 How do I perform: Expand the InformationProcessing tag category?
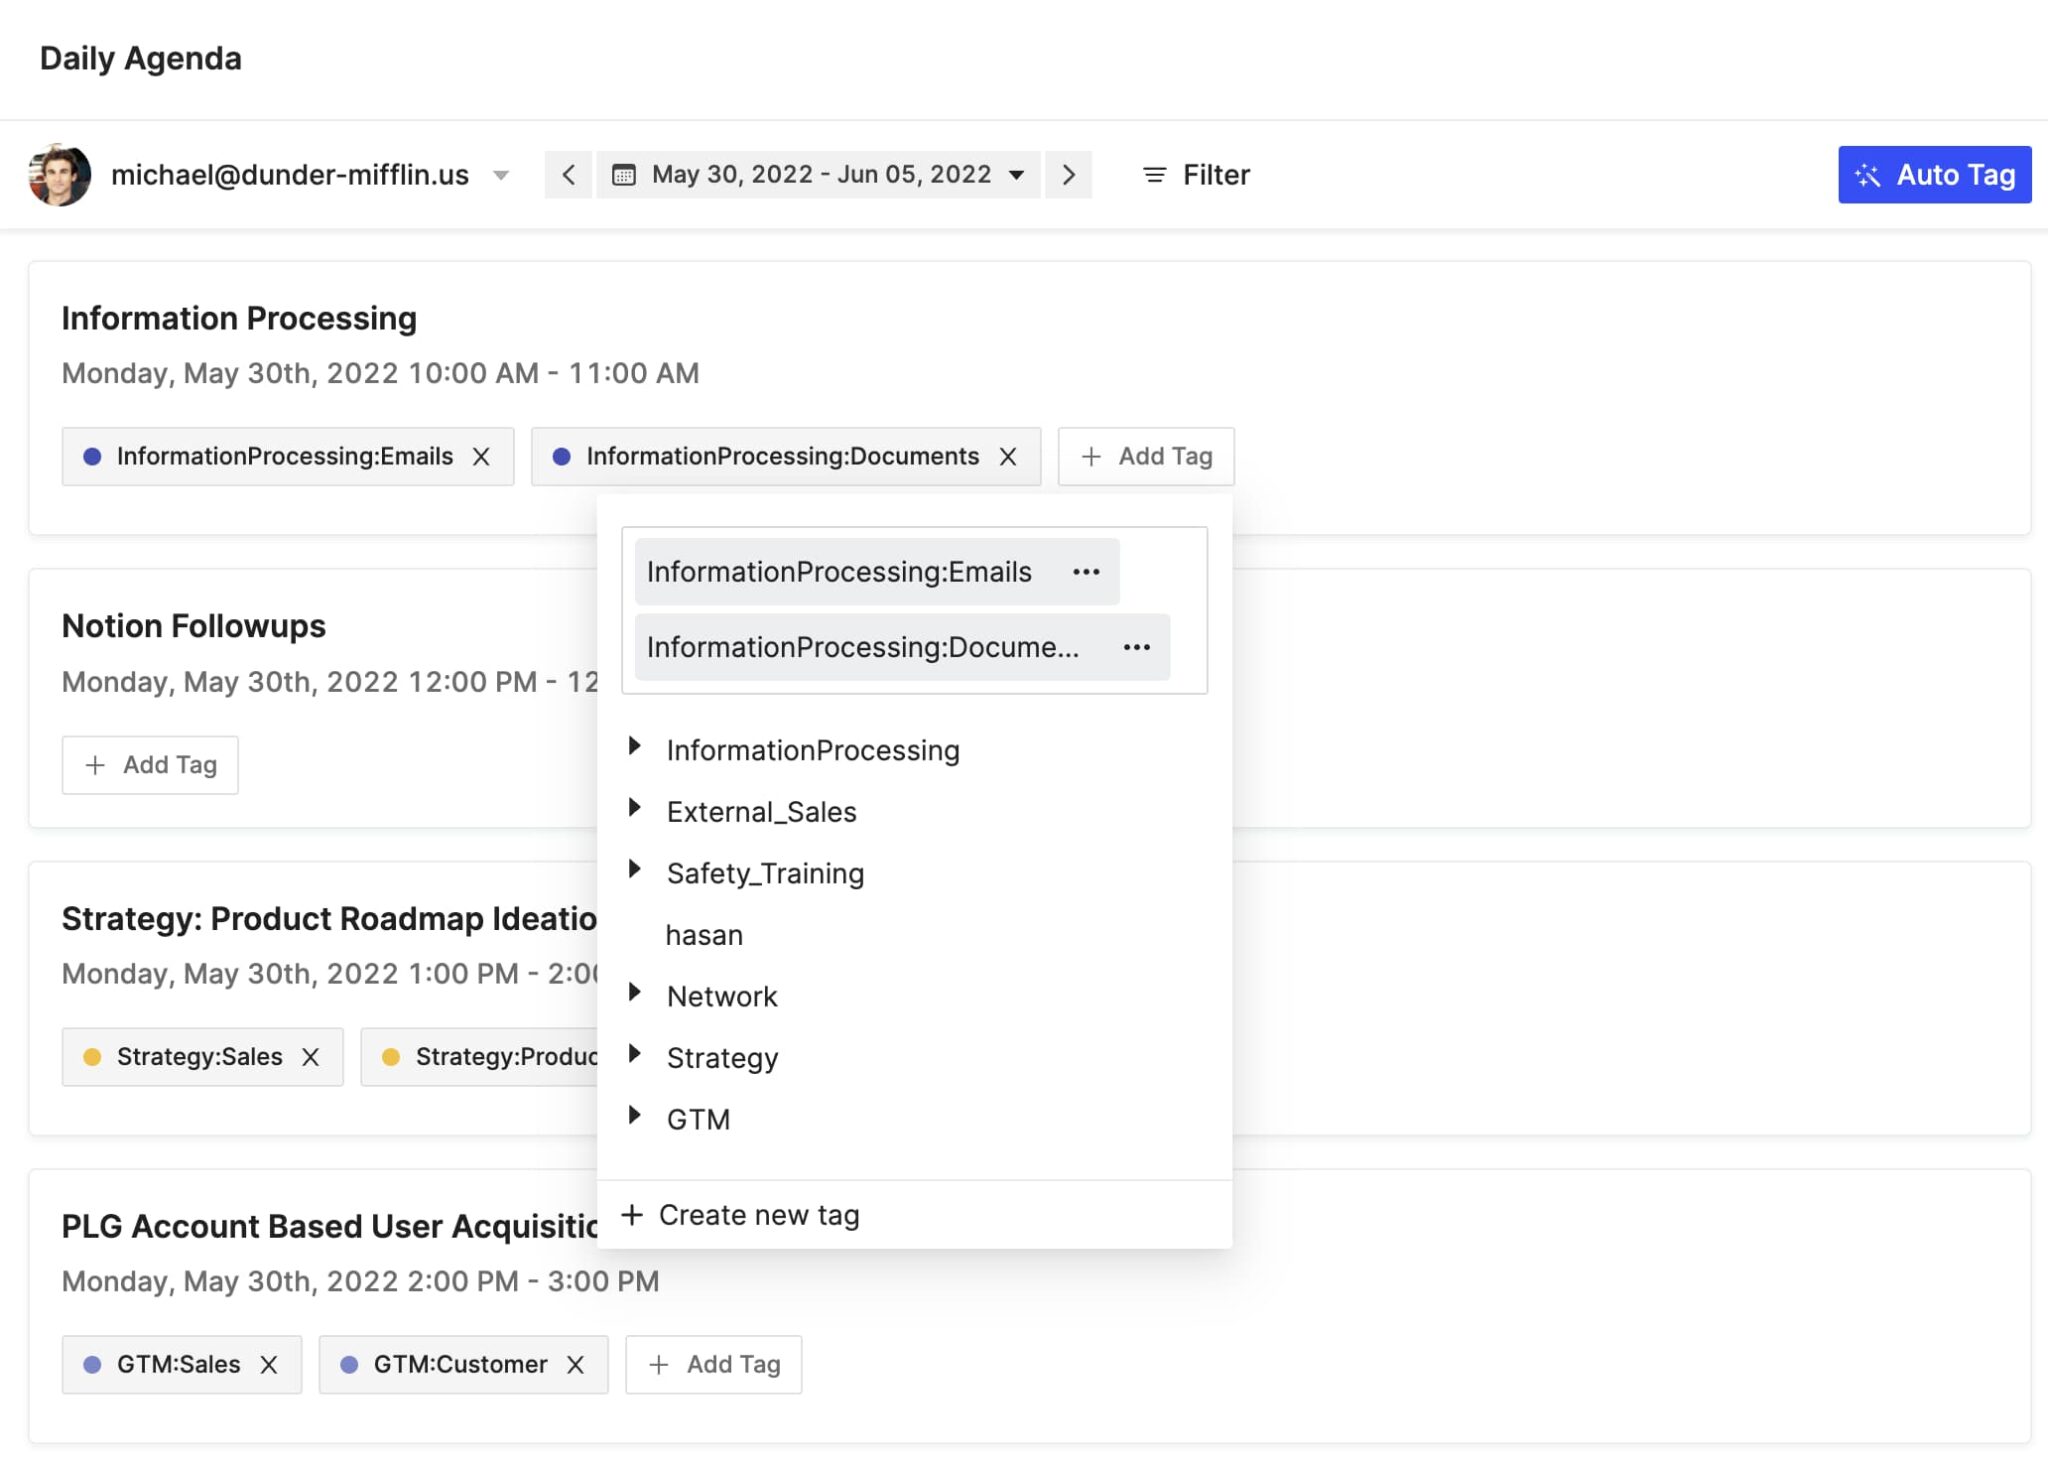point(637,747)
